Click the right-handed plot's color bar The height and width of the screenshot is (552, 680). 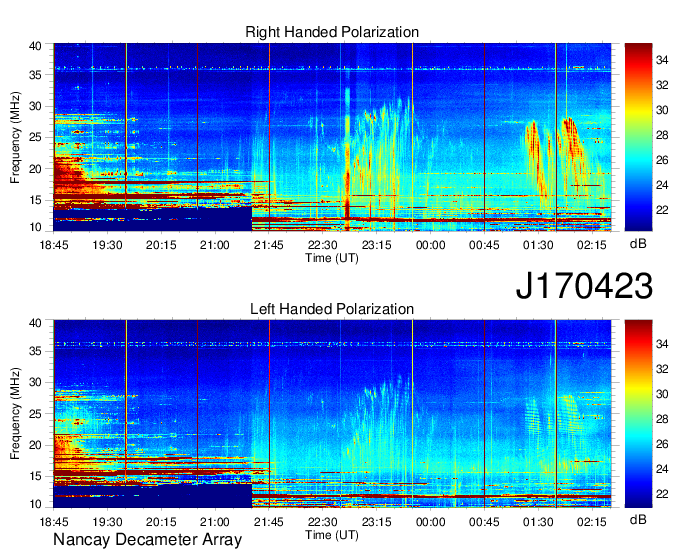638,137
